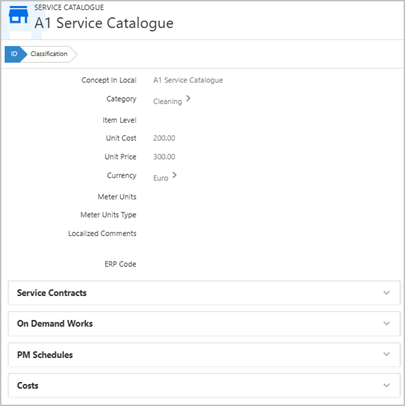Image resolution: width=405 pixels, height=406 pixels.
Task: Click the Euro currency link
Action: (x=161, y=178)
